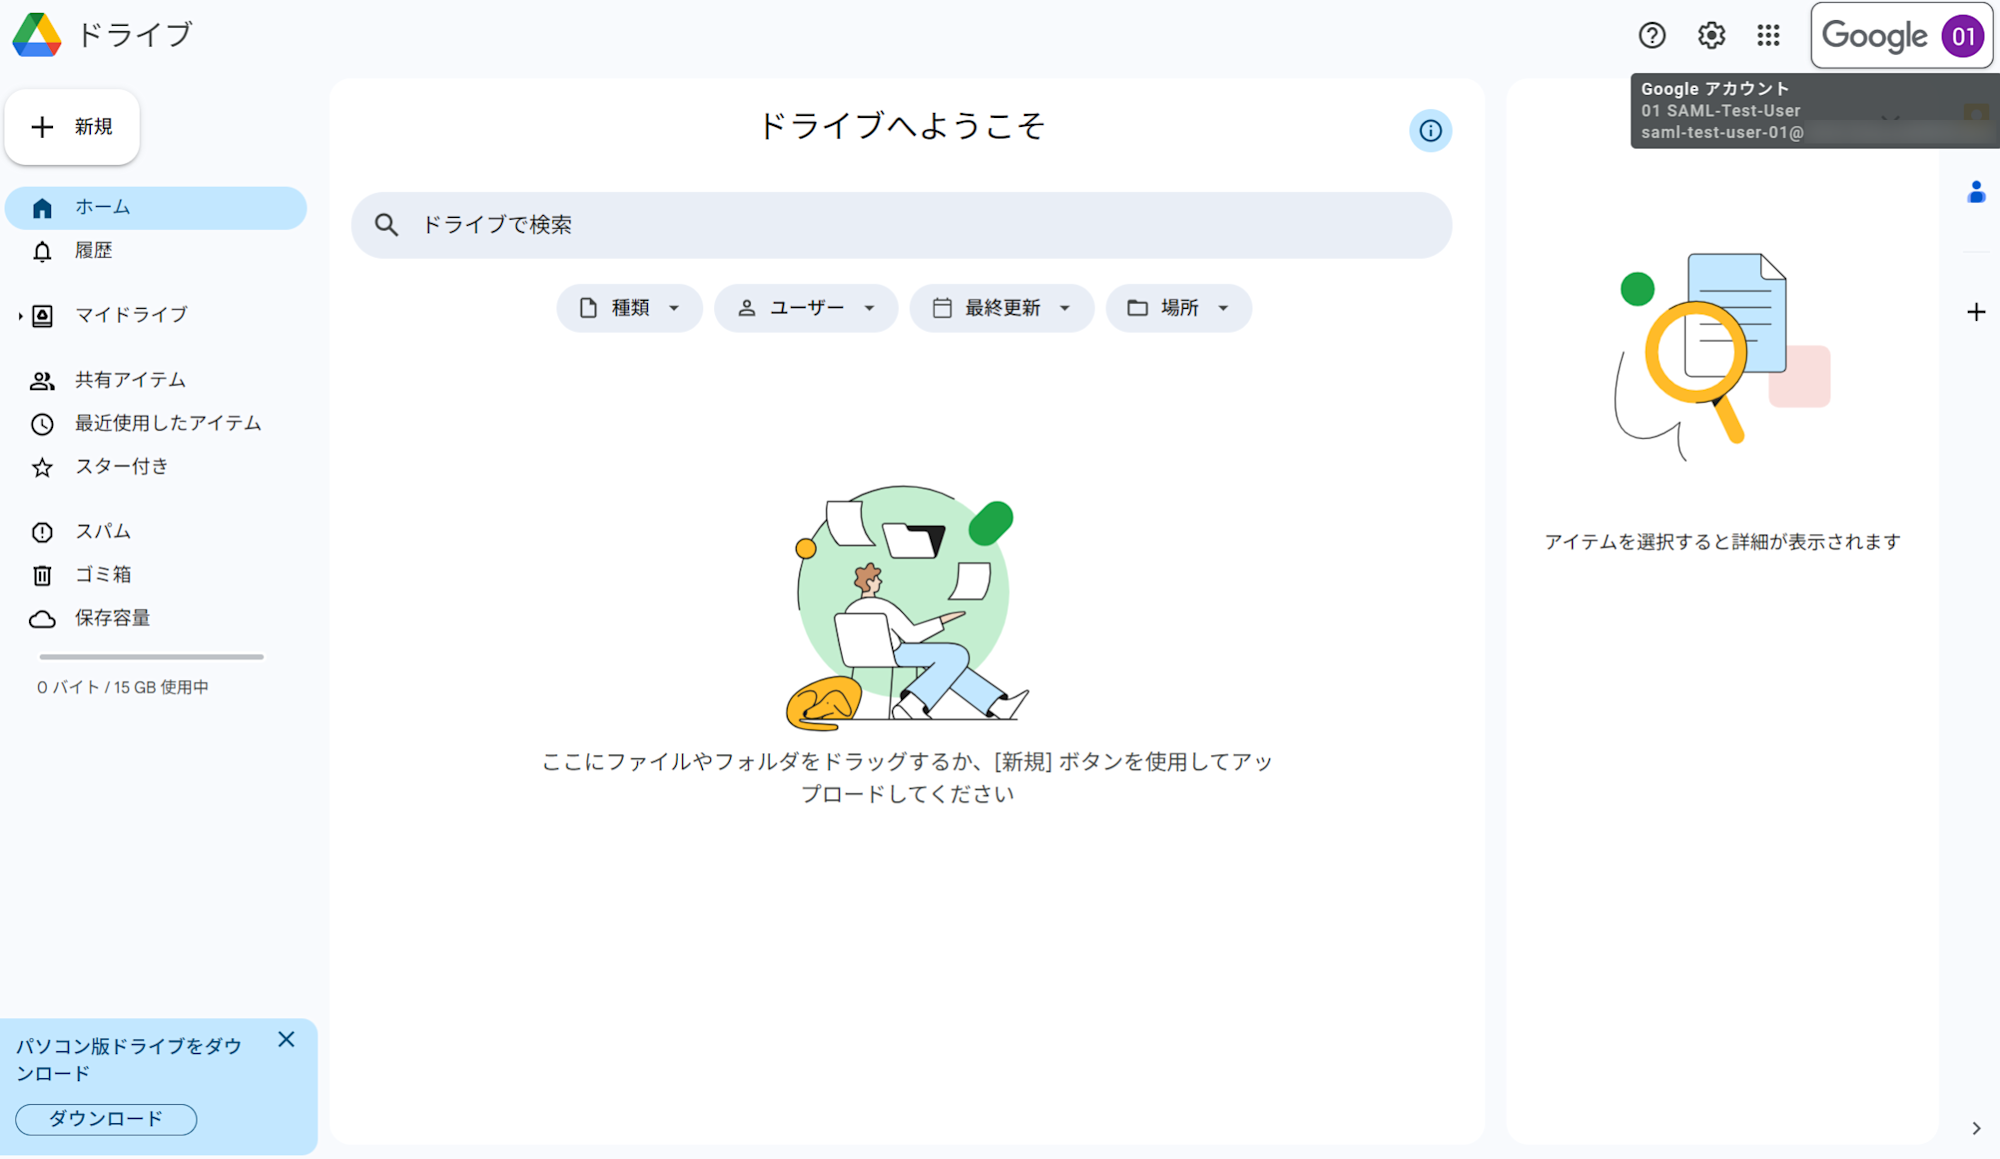Click the storage usage progress bar
This screenshot has height=1159, width=2000.
(x=150, y=657)
